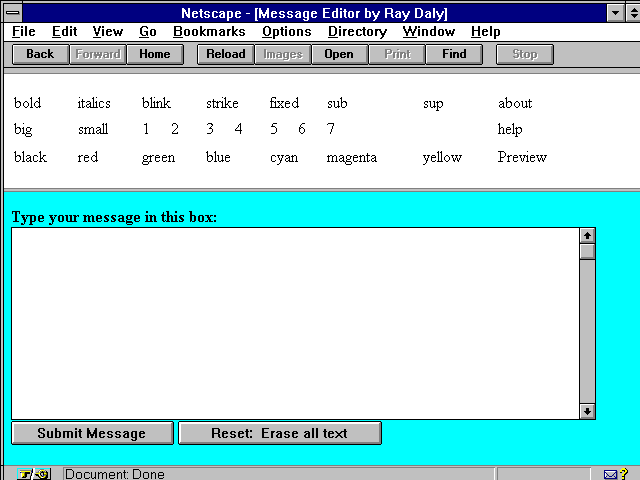The image size is (640, 480).
Task: Open the help link
Action: point(510,129)
